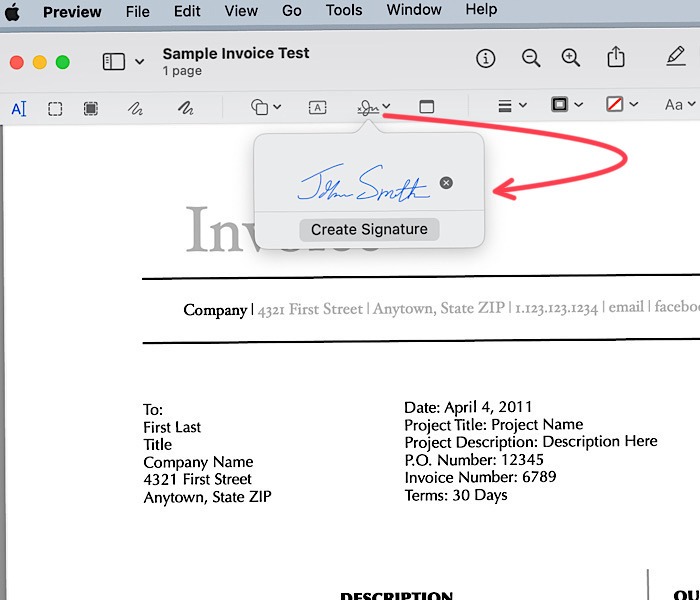Click the Zoom Out magnifier icon
700x600 pixels.
coord(530,59)
